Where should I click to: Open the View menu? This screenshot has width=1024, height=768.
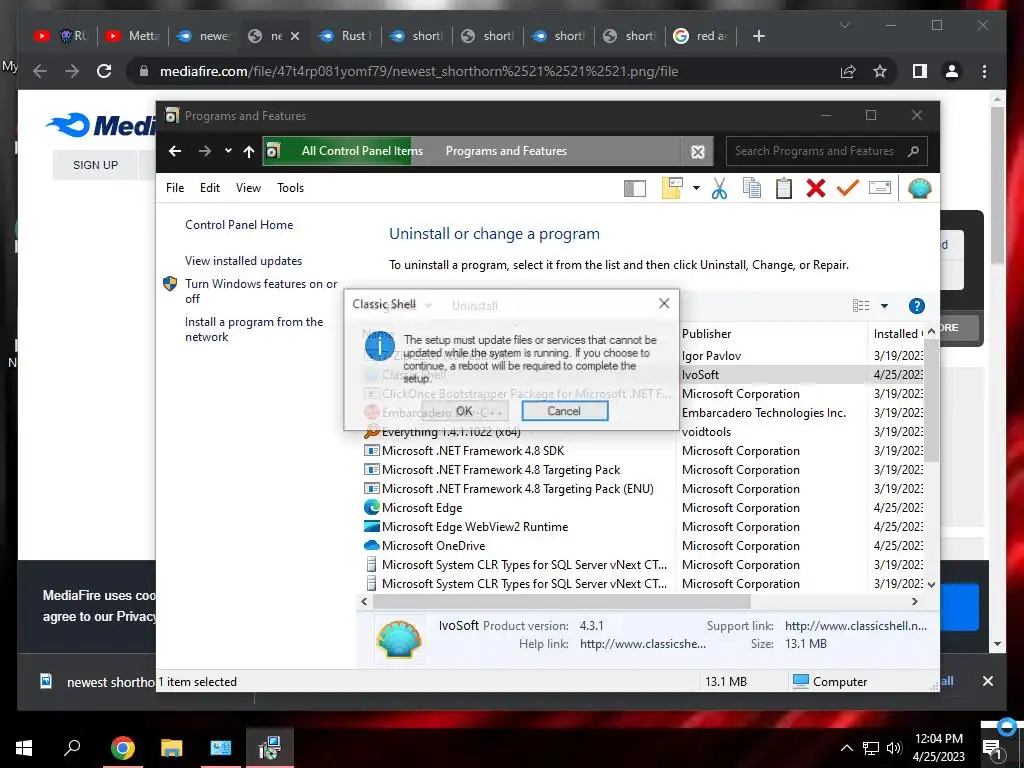coord(248,188)
